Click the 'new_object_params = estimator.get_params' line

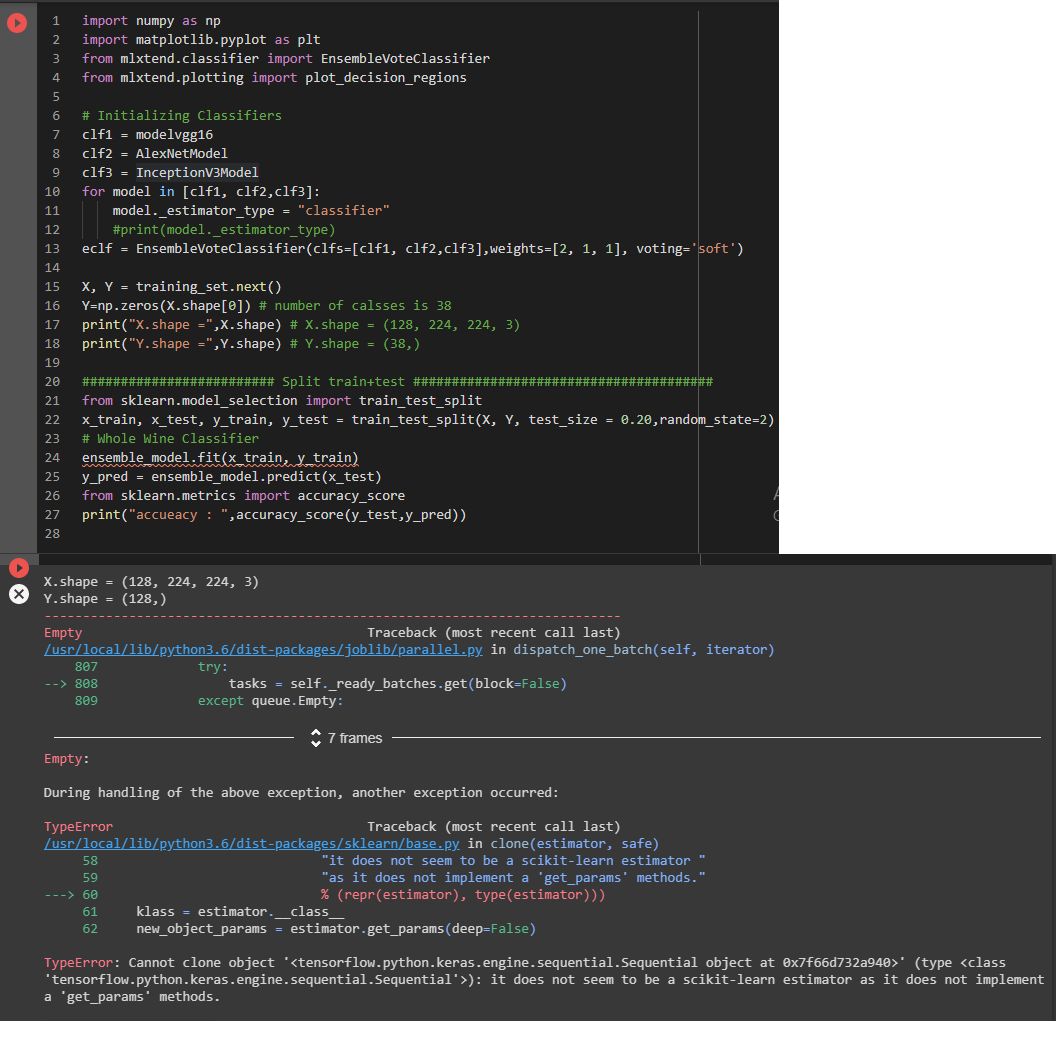point(336,929)
